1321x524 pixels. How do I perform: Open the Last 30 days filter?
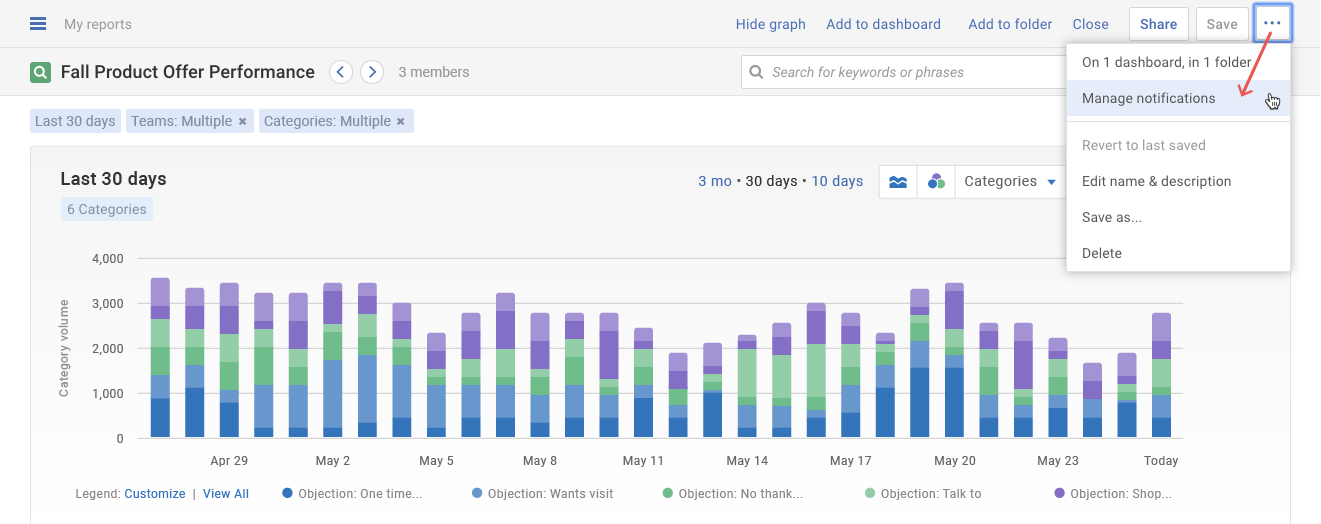(x=75, y=121)
